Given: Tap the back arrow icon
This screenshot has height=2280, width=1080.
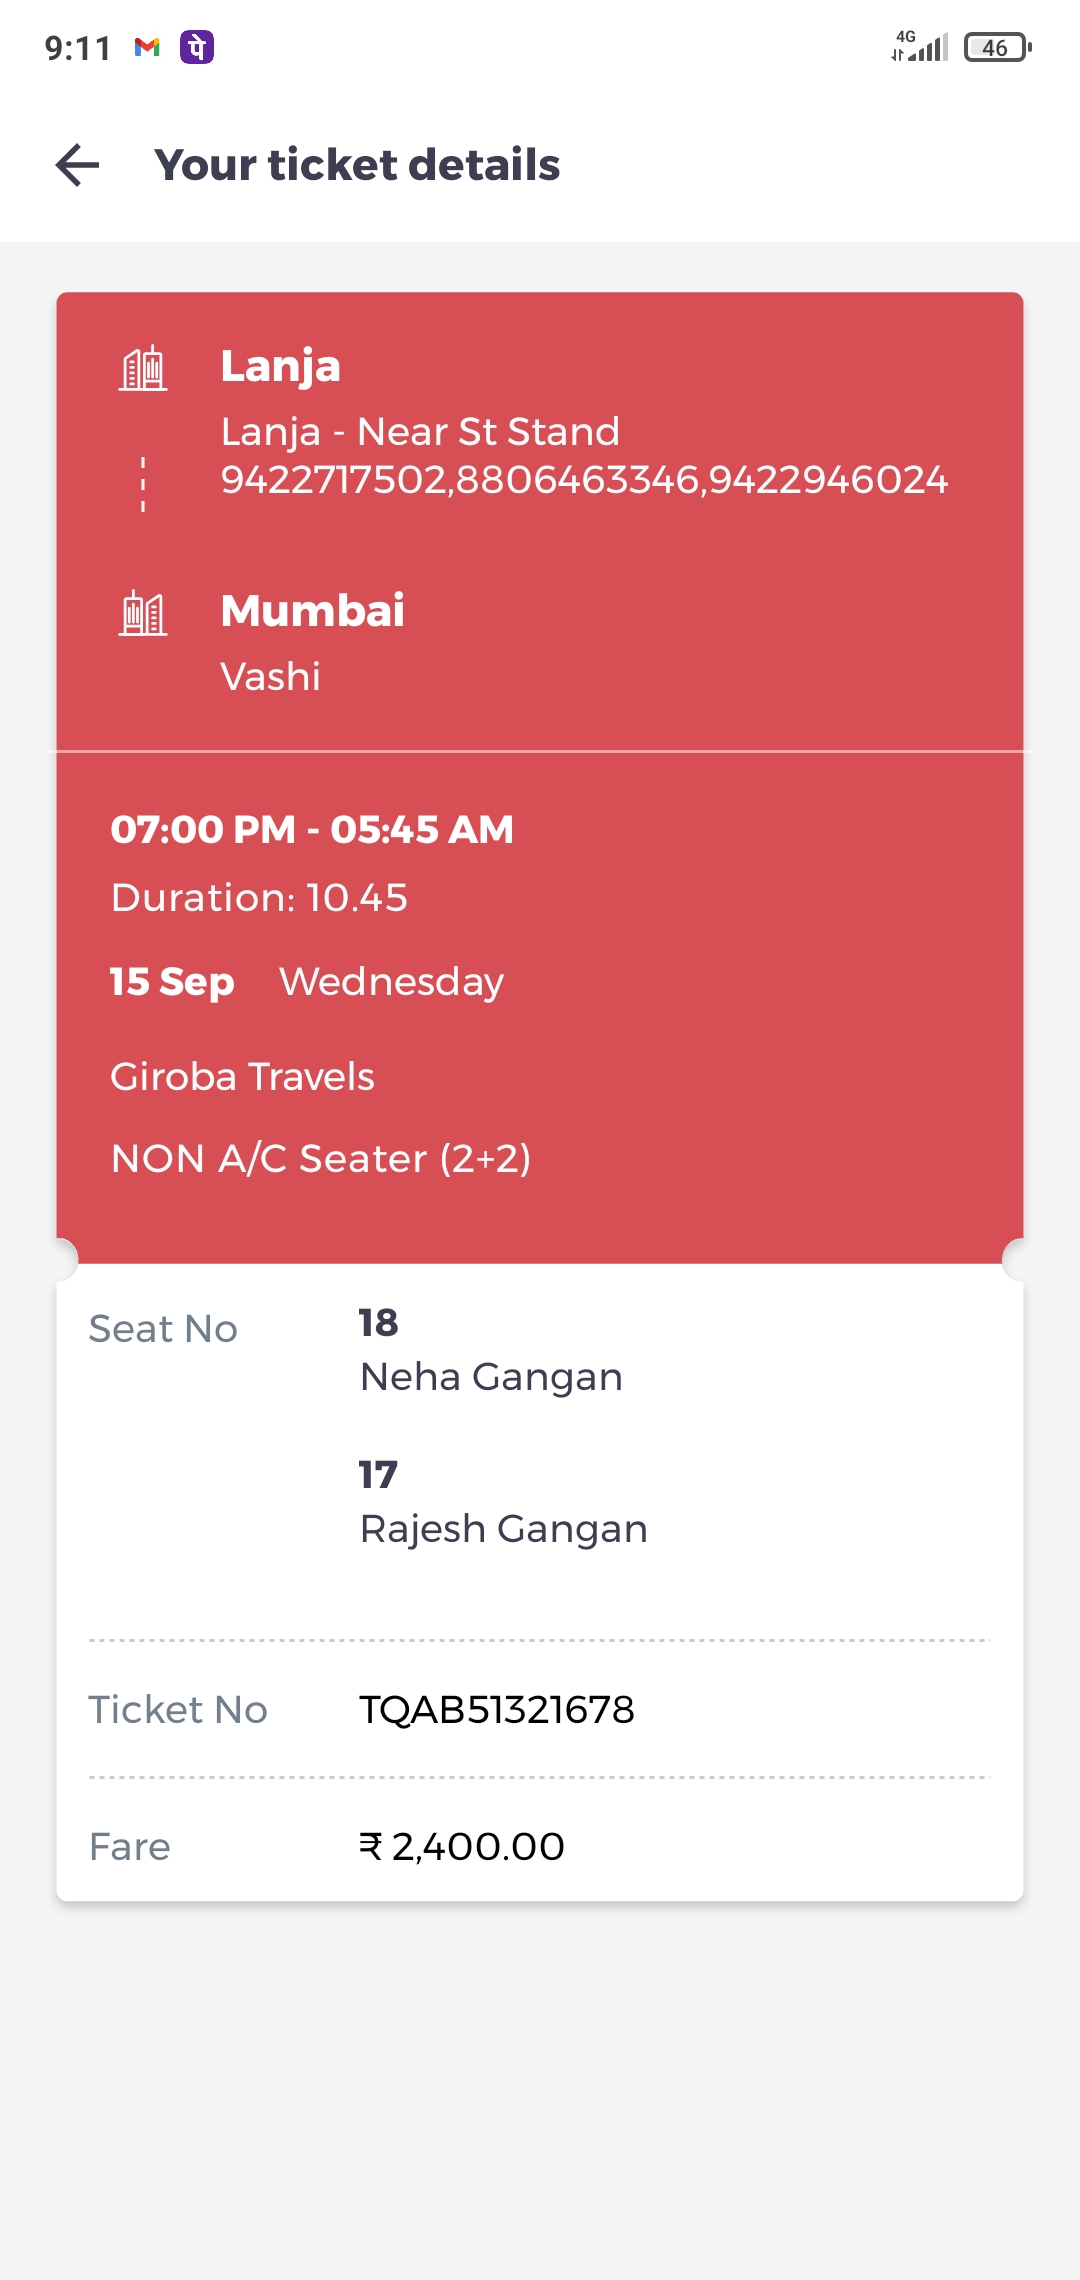Looking at the screenshot, I should point(77,165).
